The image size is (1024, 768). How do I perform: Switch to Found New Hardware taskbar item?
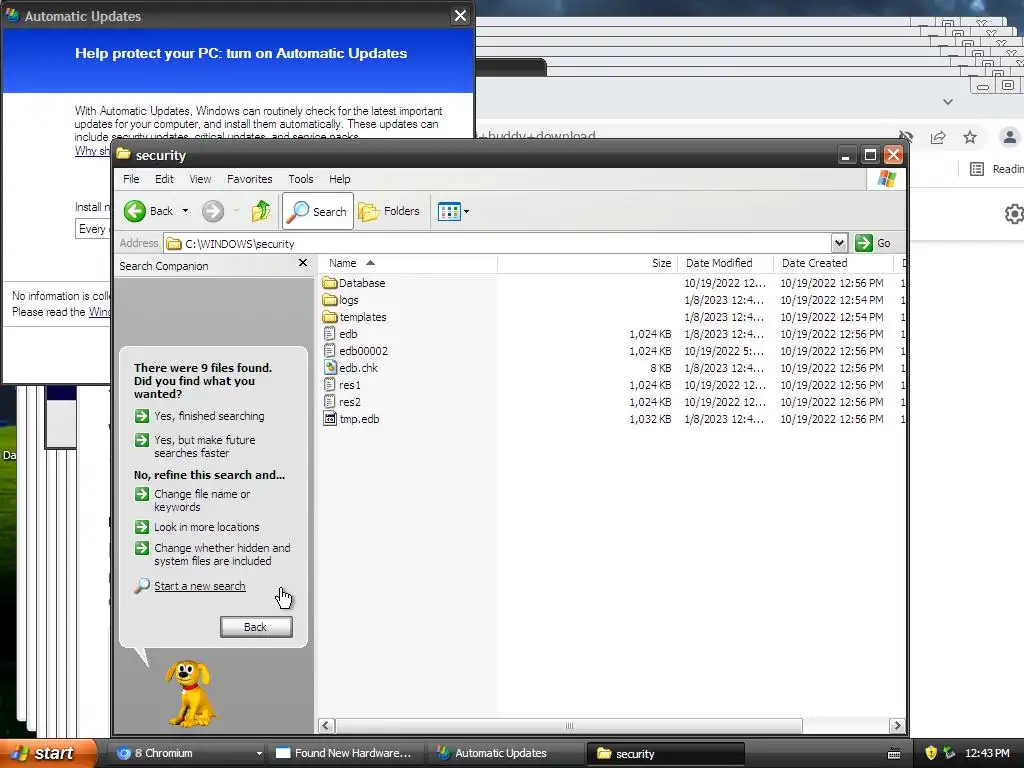(x=345, y=753)
